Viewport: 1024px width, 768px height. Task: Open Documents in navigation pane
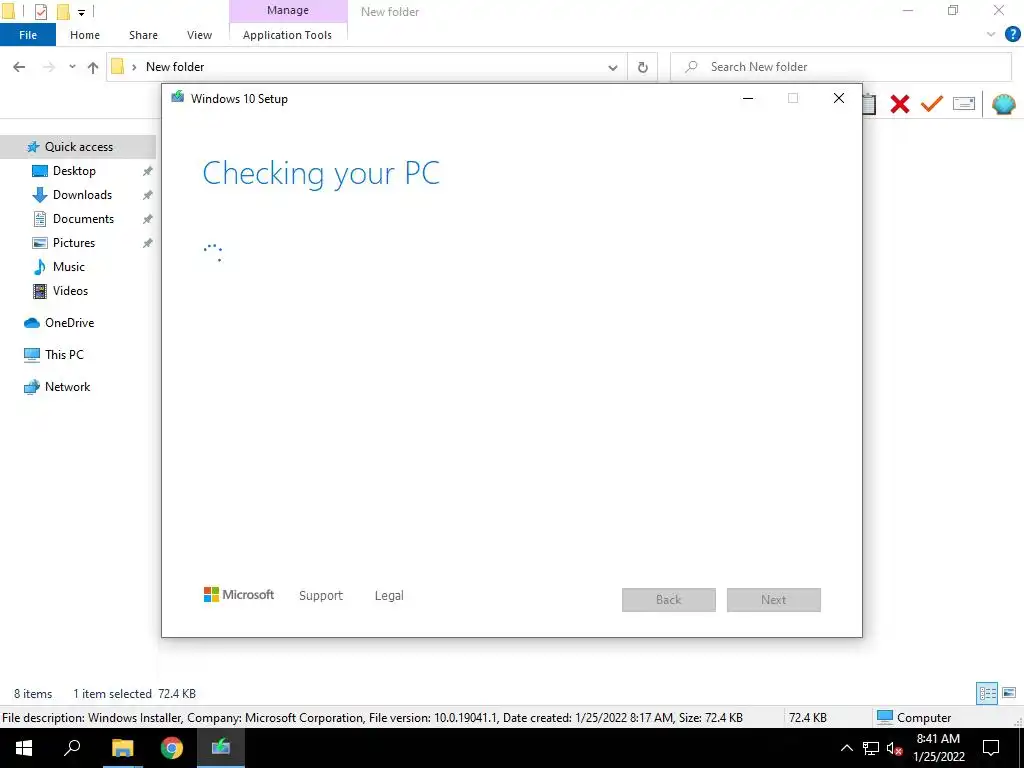coord(83,219)
